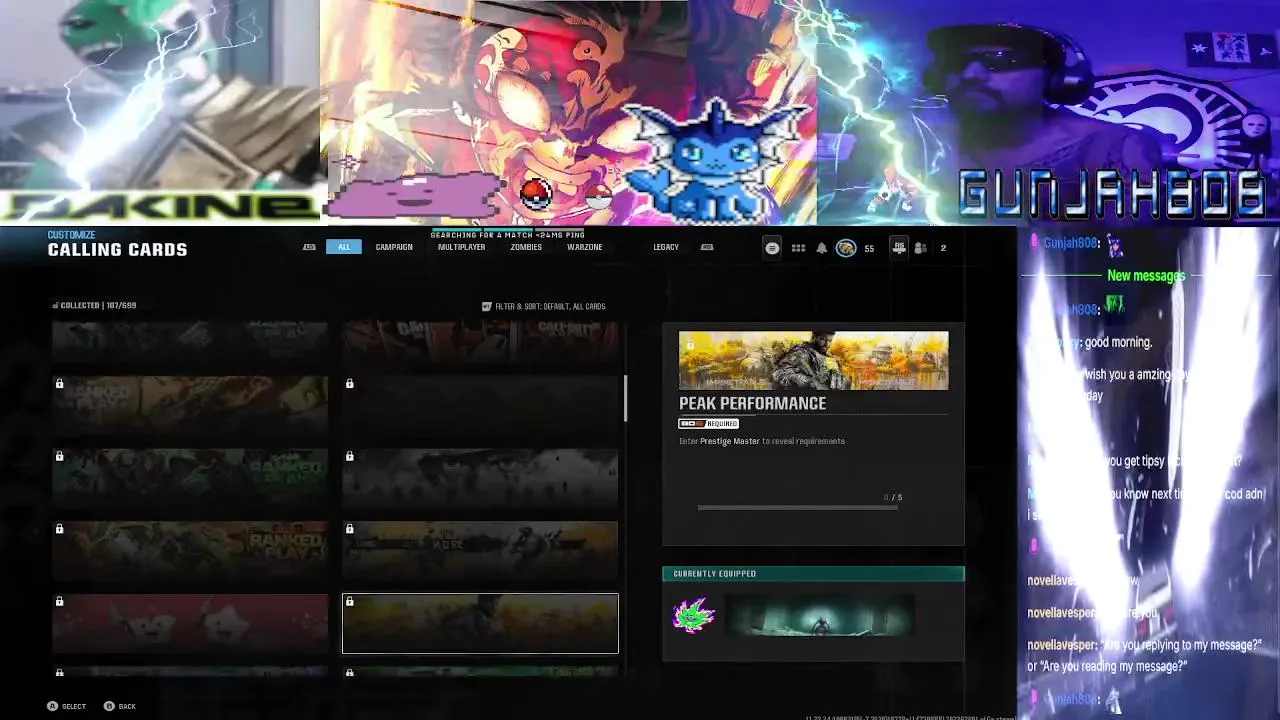
Task: Open the Campaign calling cards tab
Action: click(x=394, y=247)
